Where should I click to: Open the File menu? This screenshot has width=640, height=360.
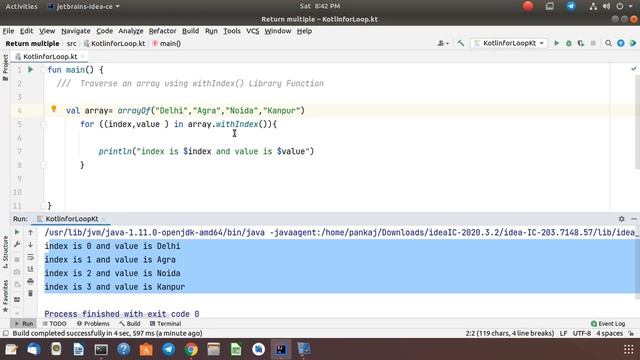coord(8,31)
